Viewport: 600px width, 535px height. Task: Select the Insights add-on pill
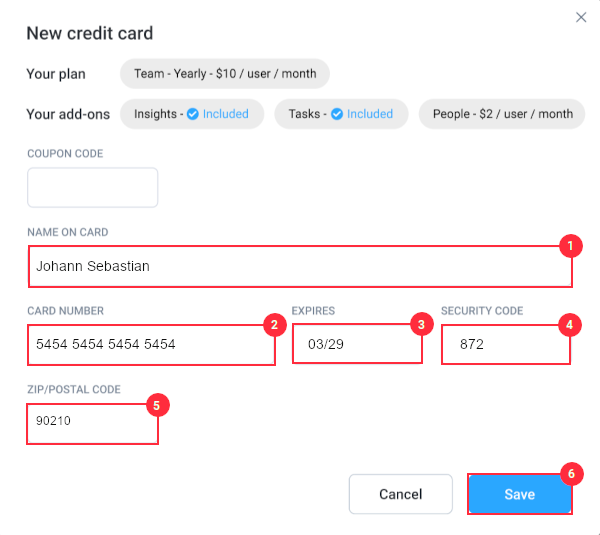click(192, 114)
